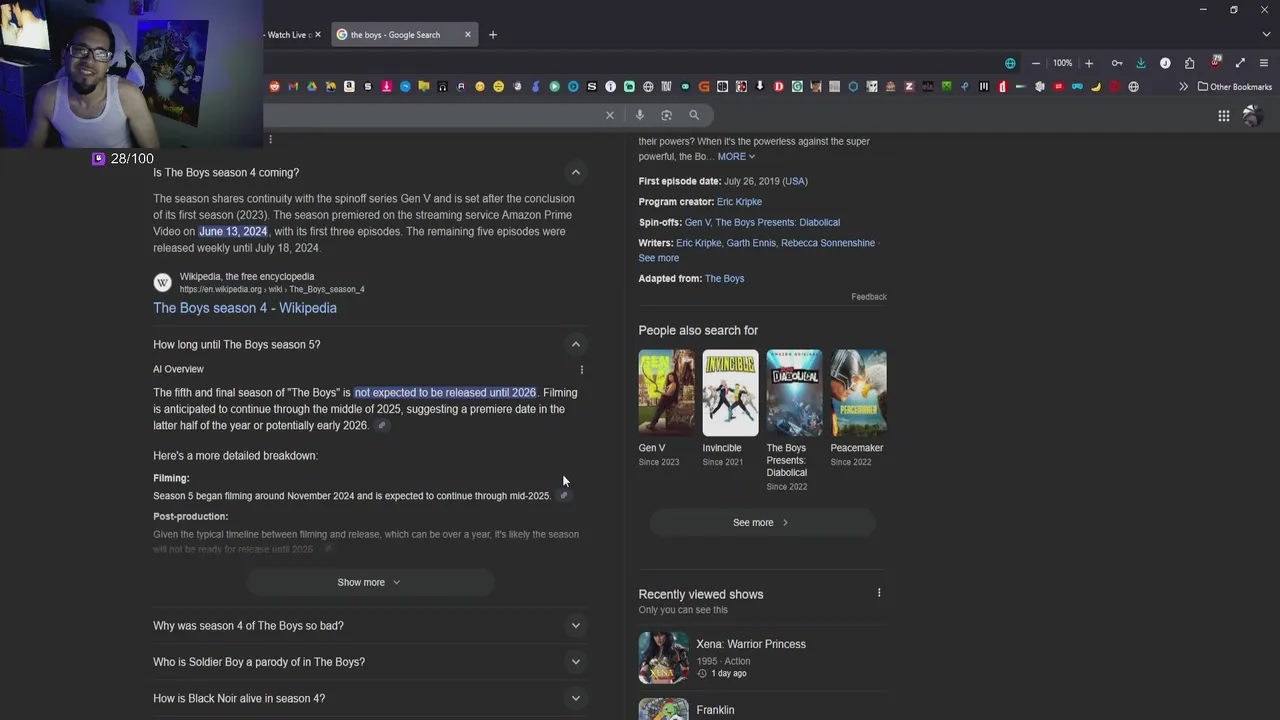Screen dimensions: 1280x720
Task: Open the Rebecca Sonnenshine writer link
Action: 828,243
